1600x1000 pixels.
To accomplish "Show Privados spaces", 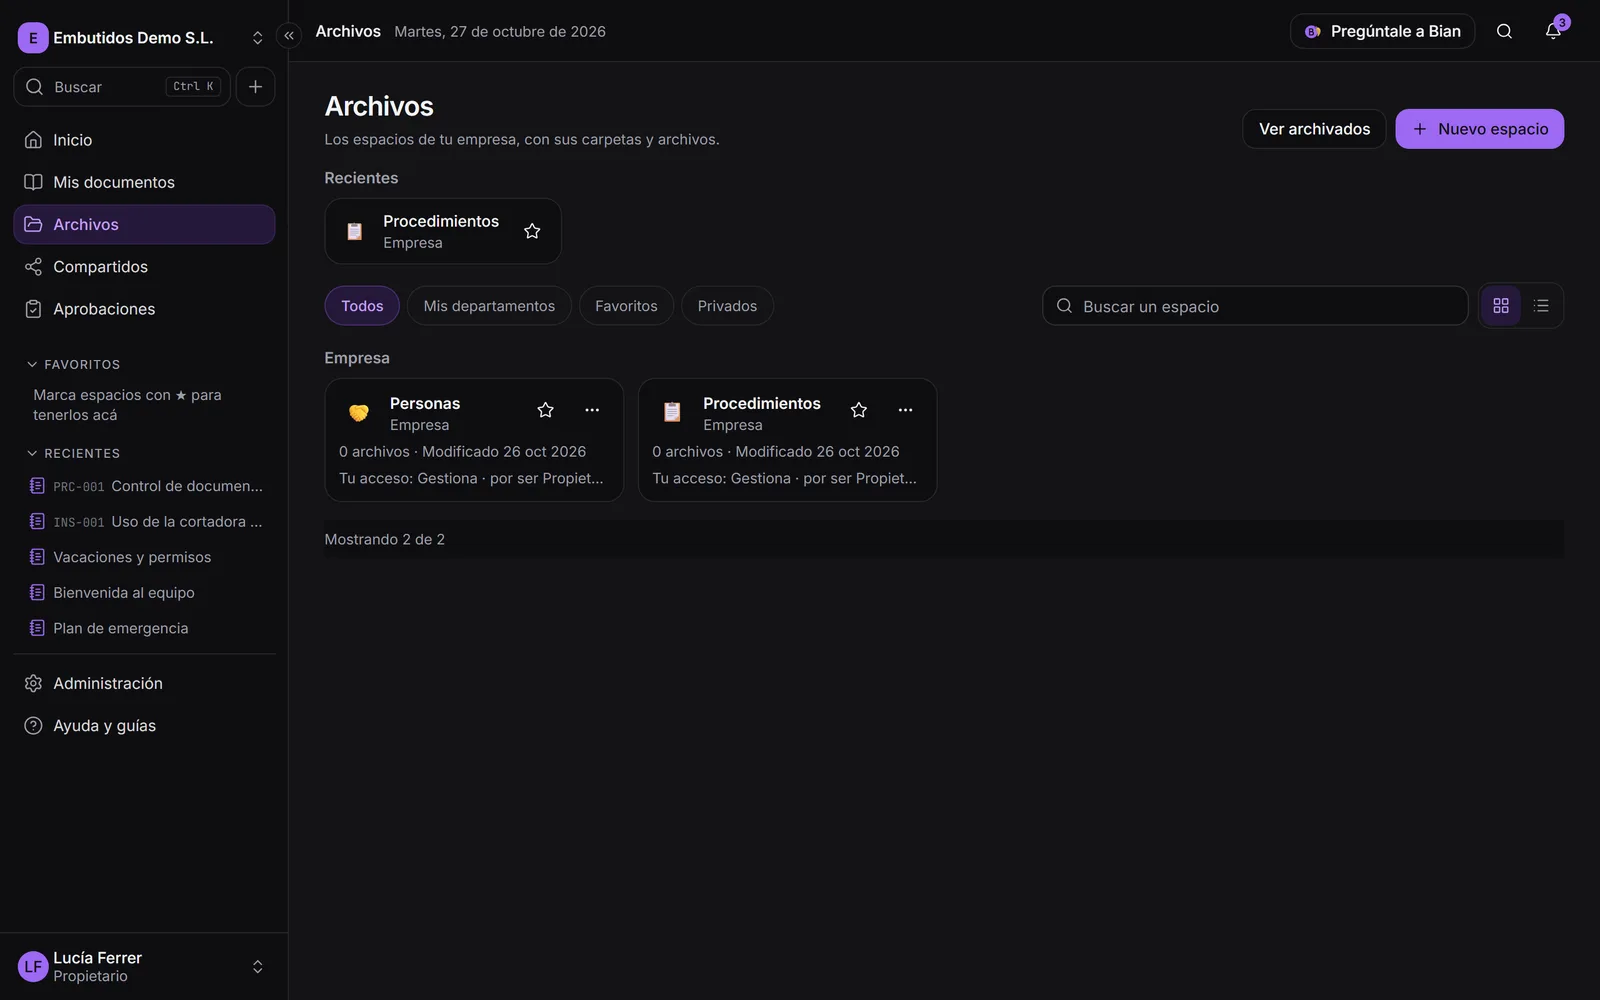I will coord(727,306).
